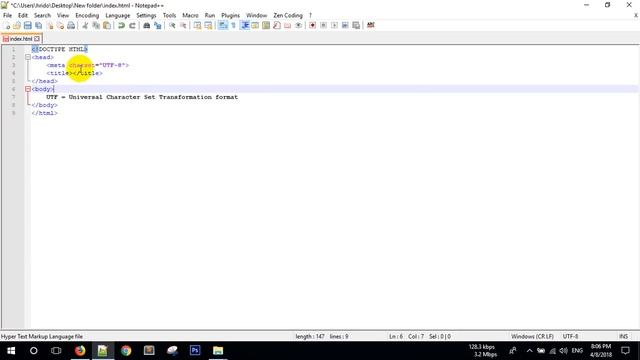This screenshot has width=640, height=360.
Task: Click the Paste toolbar icon
Action: click(x=107, y=25)
